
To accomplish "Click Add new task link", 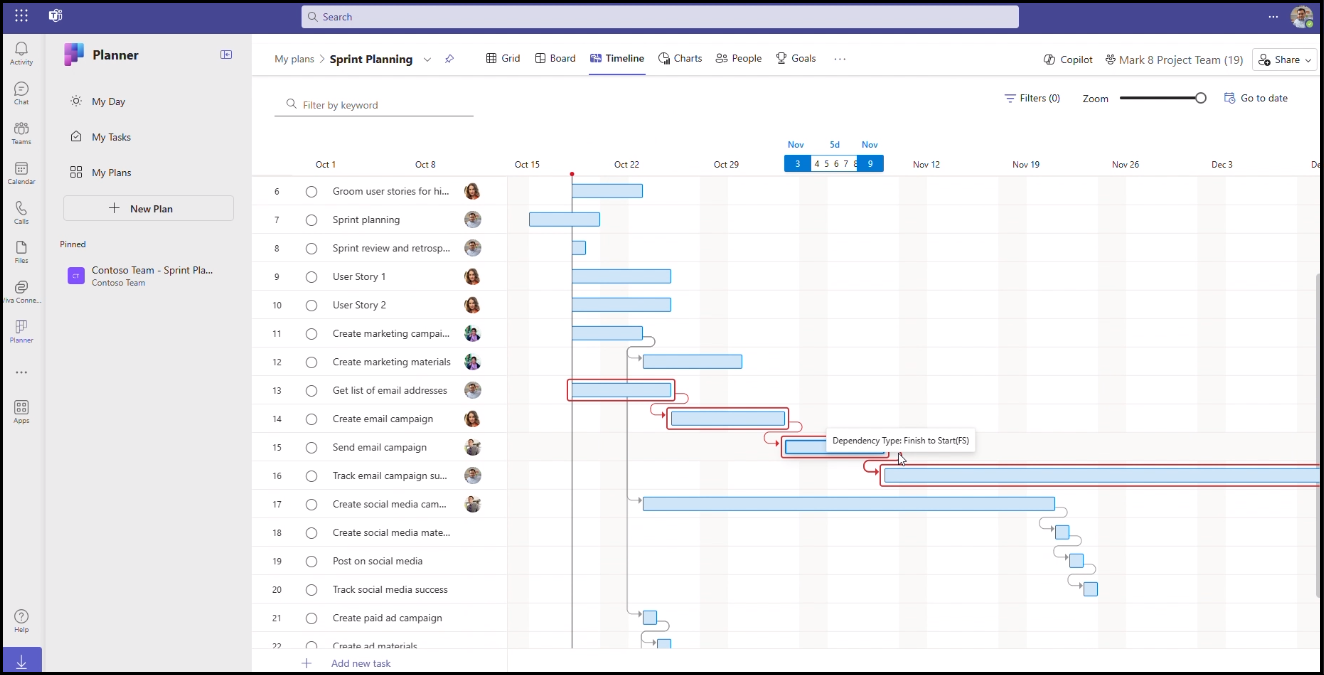I will pyautogui.click(x=360, y=663).
